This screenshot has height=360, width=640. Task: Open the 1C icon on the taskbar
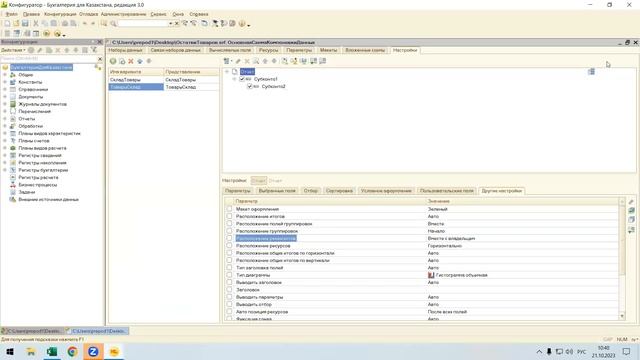click(114, 351)
